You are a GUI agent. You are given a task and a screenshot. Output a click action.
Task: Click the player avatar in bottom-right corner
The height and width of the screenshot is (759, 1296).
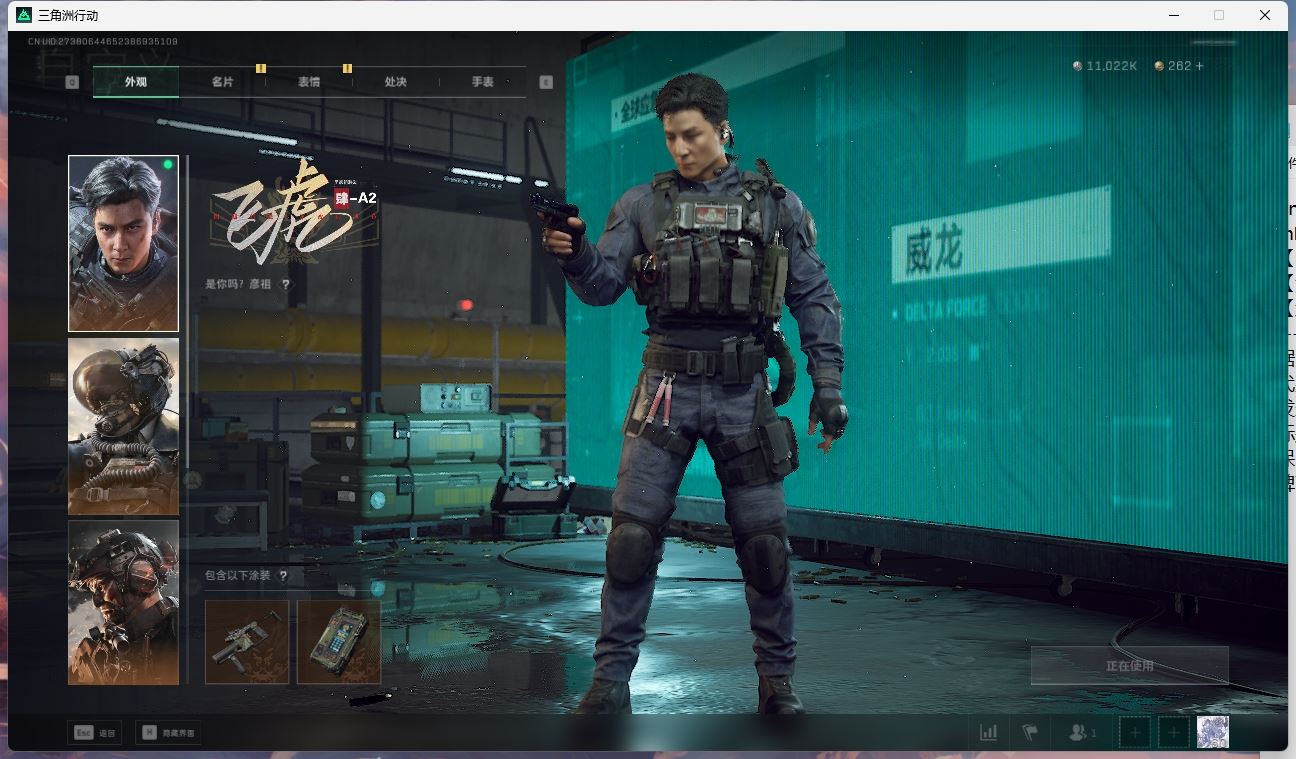pos(1212,732)
